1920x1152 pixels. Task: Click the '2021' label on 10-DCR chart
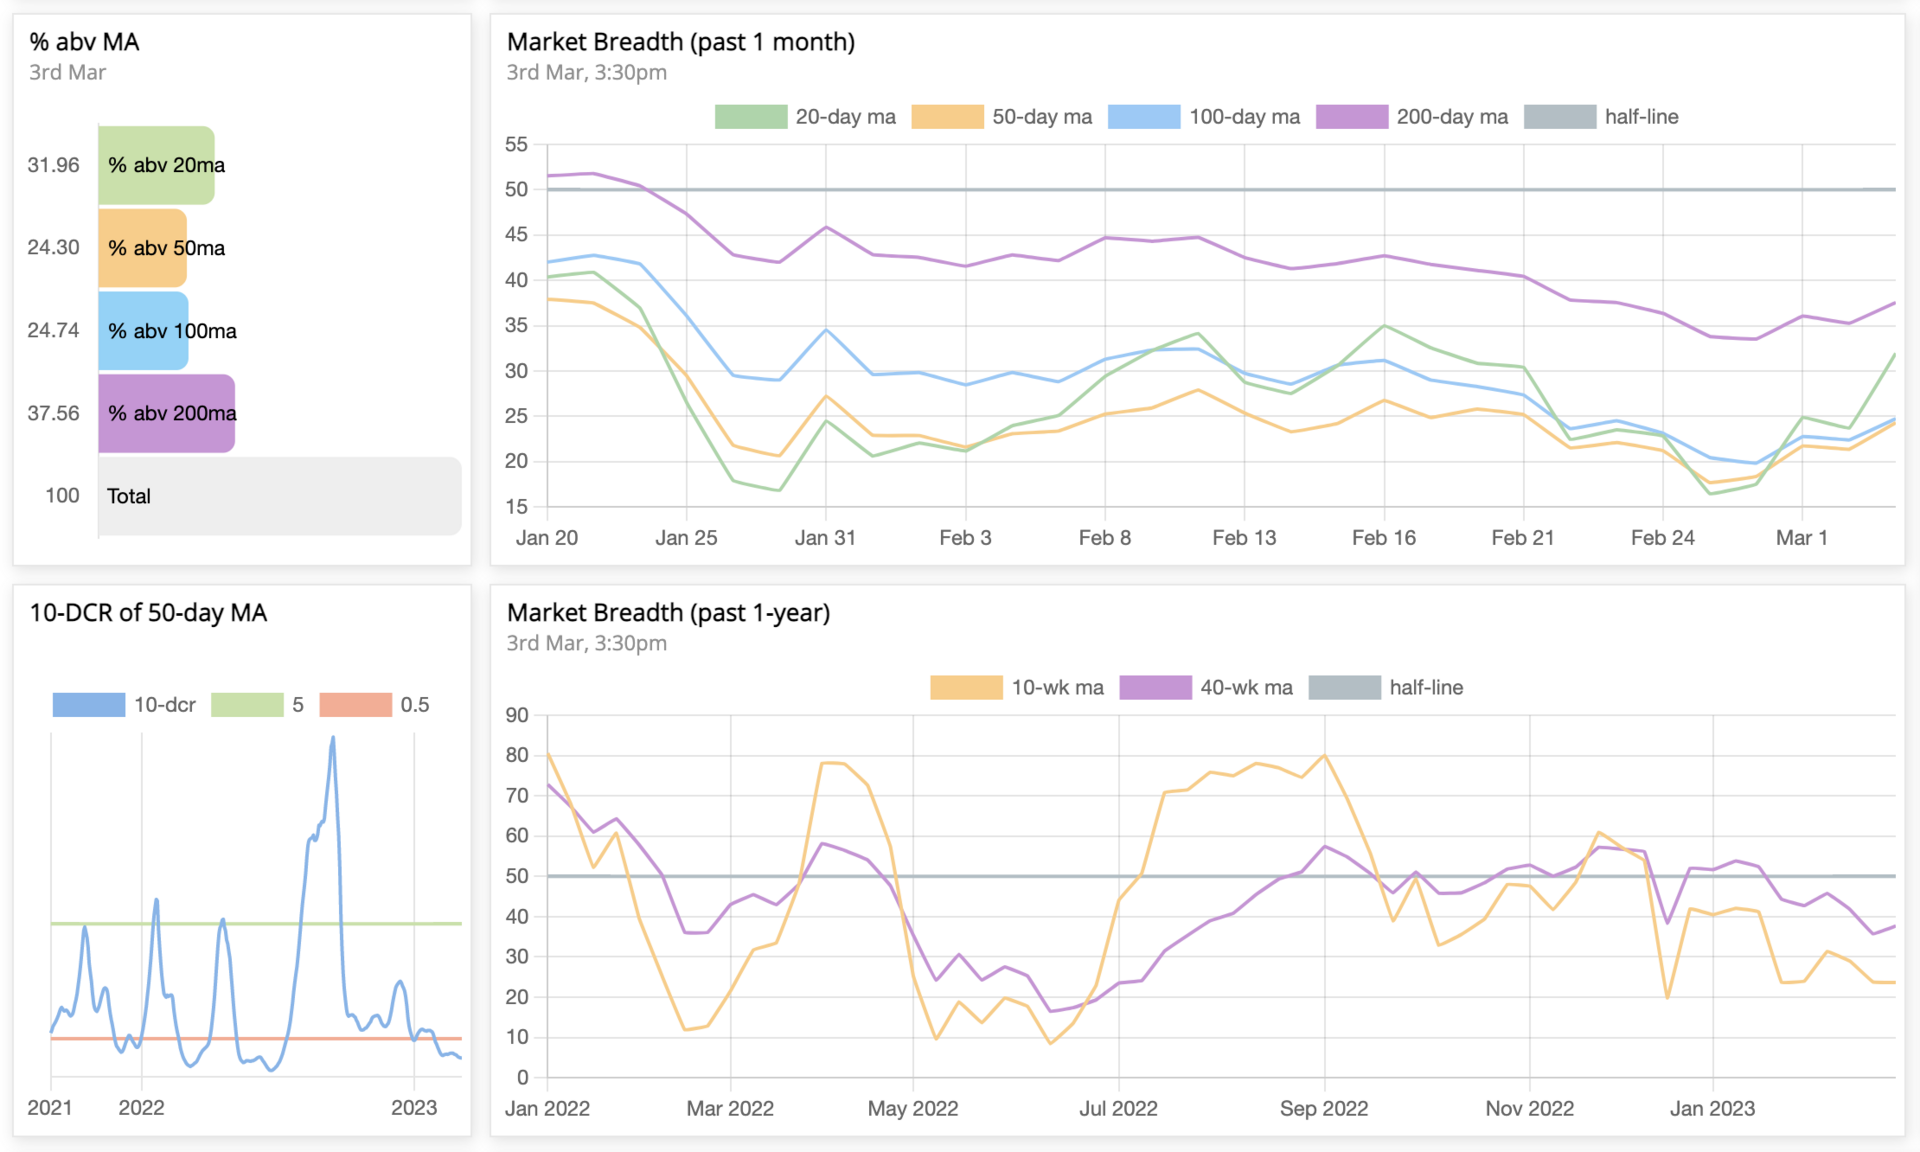pyautogui.click(x=50, y=1108)
